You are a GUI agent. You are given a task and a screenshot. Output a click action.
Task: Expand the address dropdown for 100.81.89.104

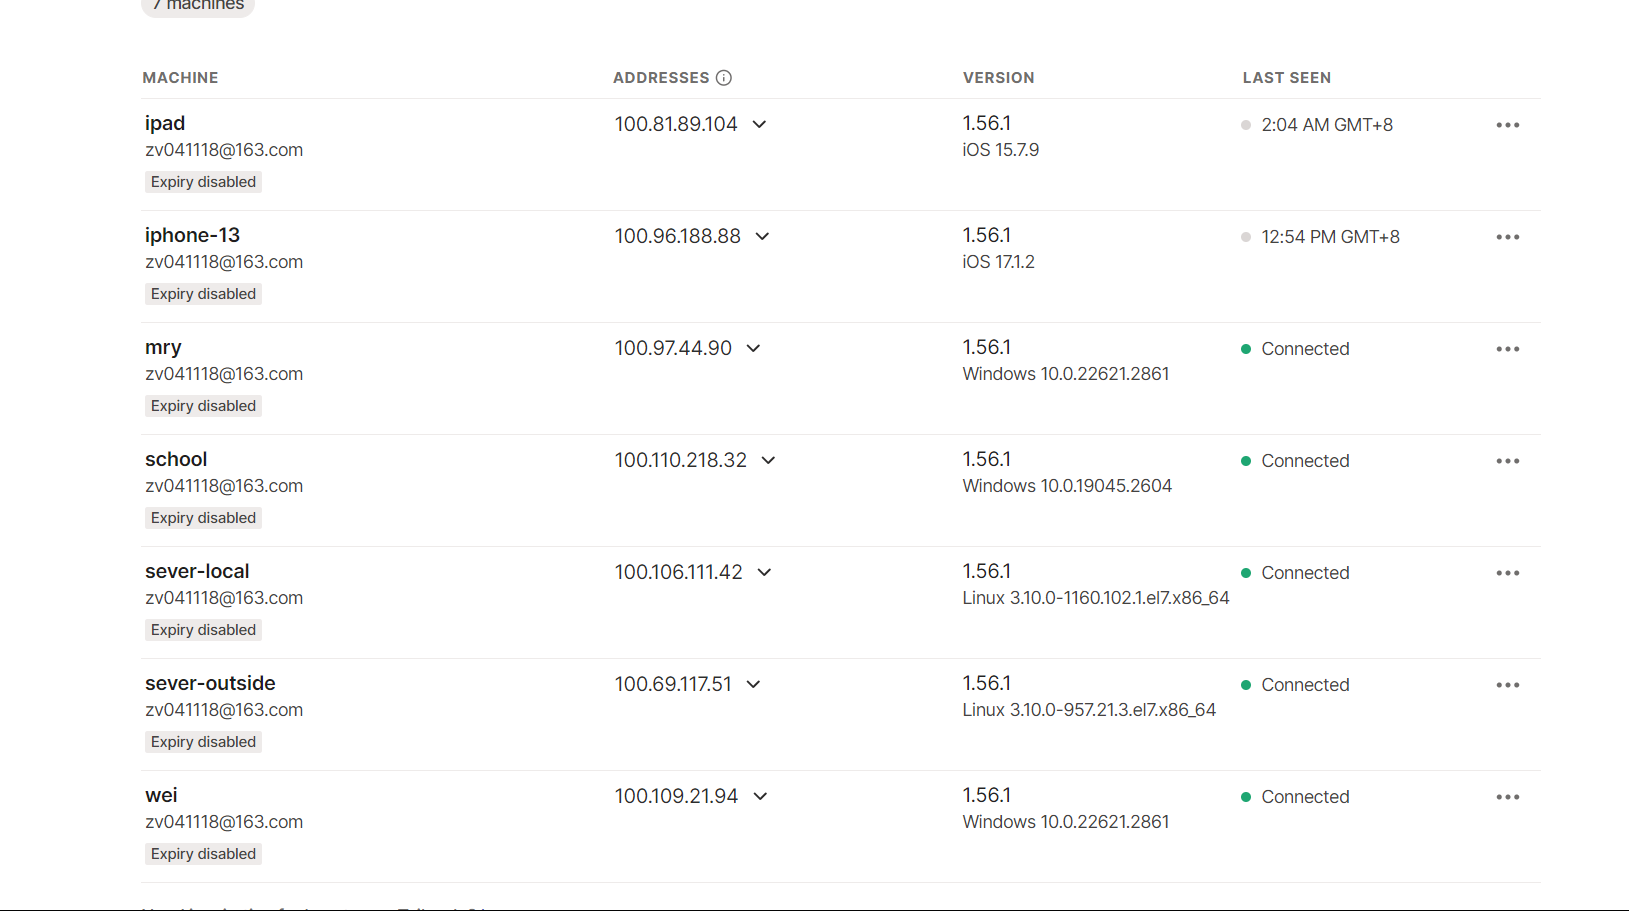(760, 125)
